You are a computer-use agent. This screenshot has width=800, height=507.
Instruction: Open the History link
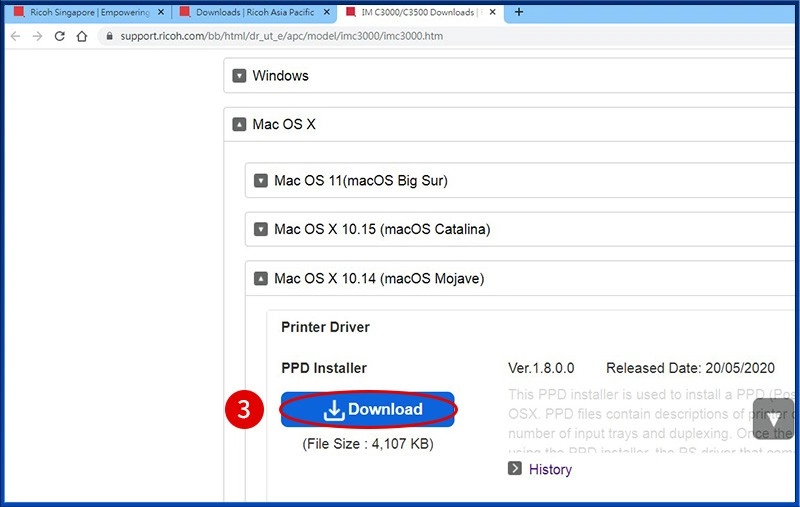(x=550, y=469)
